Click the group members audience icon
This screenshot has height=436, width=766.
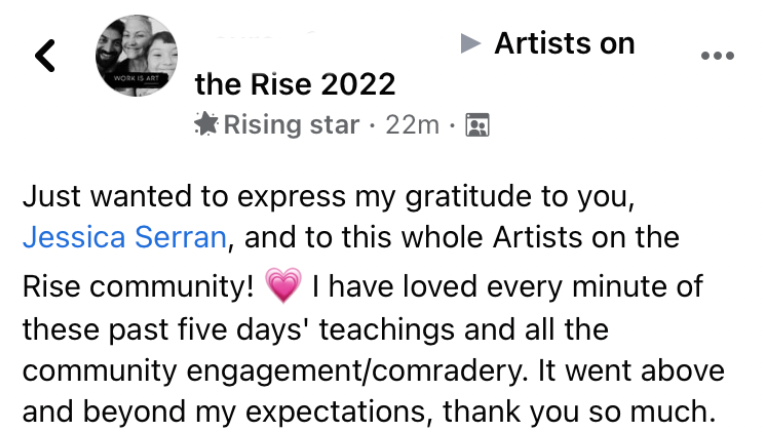coord(477,125)
